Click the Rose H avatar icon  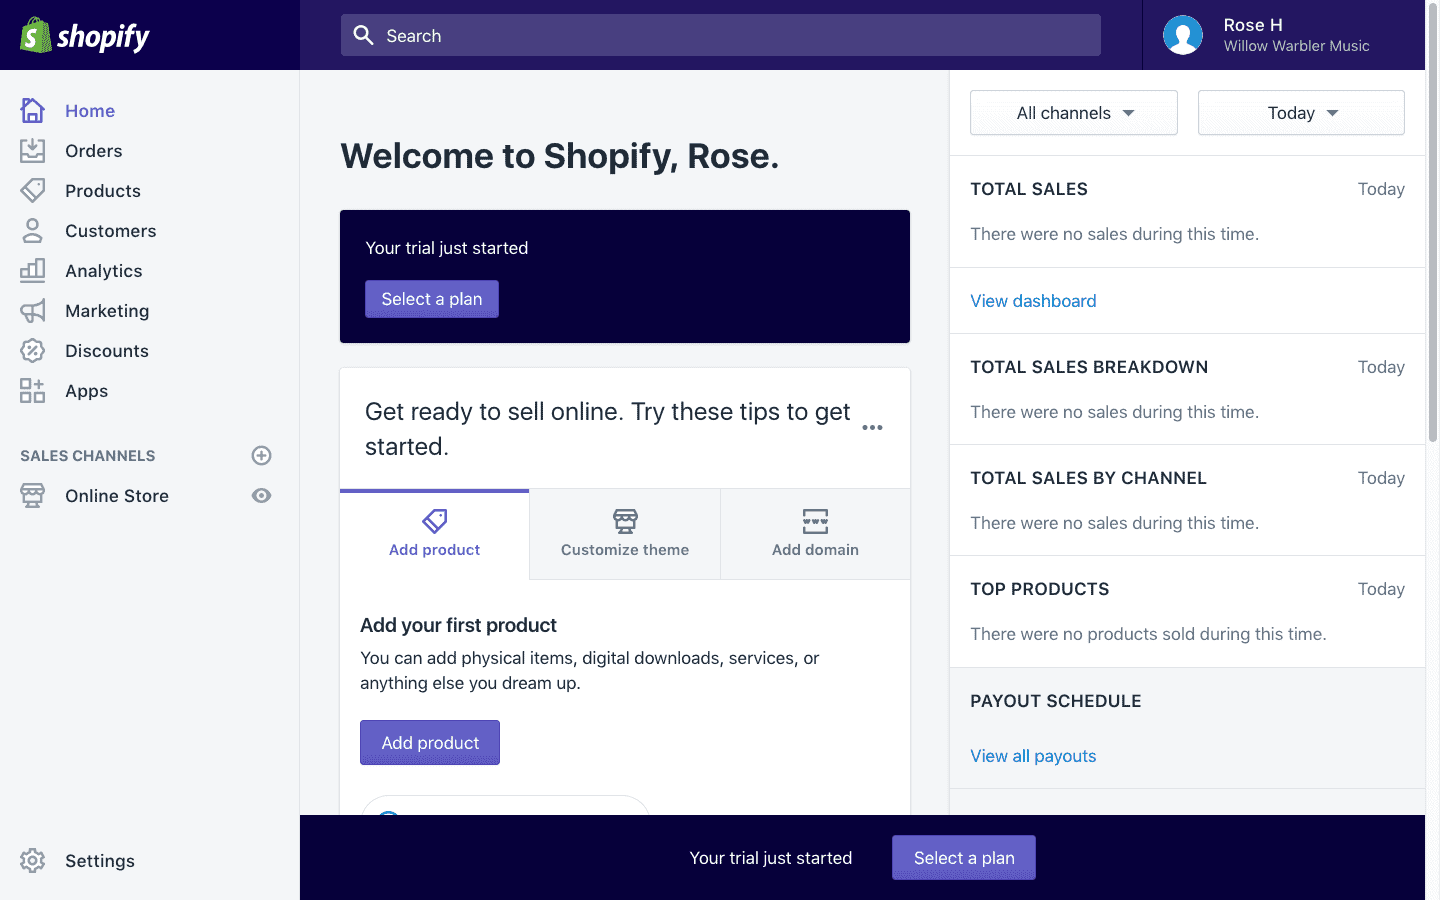(x=1183, y=35)
